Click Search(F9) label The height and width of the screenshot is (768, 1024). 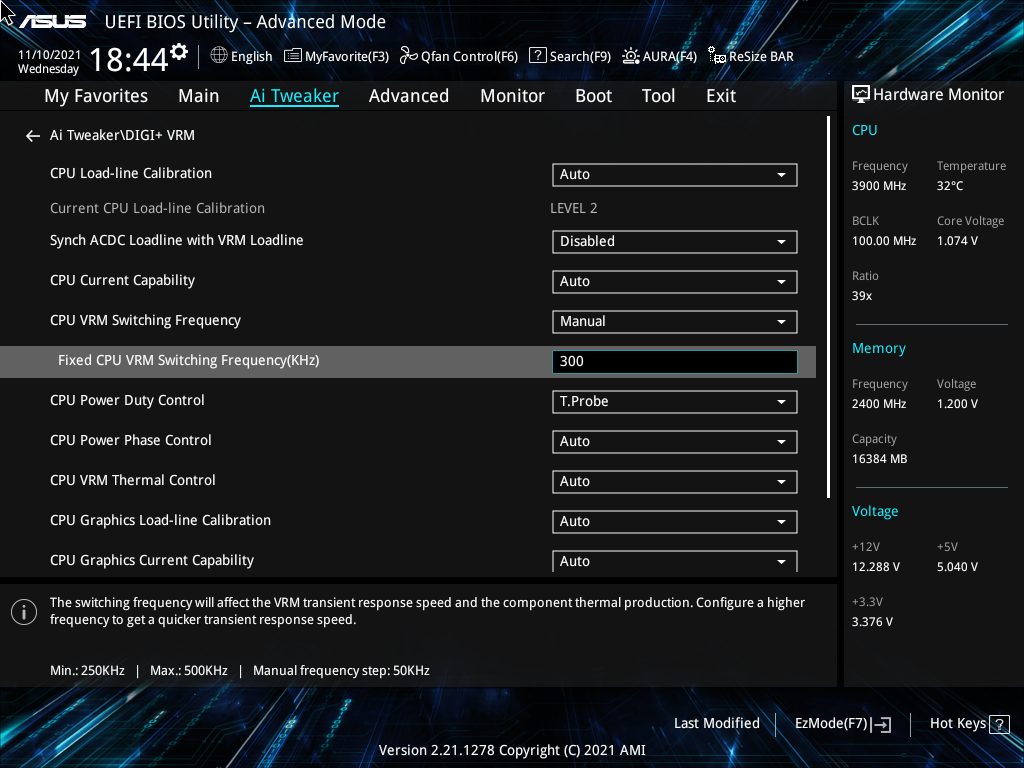click(580, 57)
